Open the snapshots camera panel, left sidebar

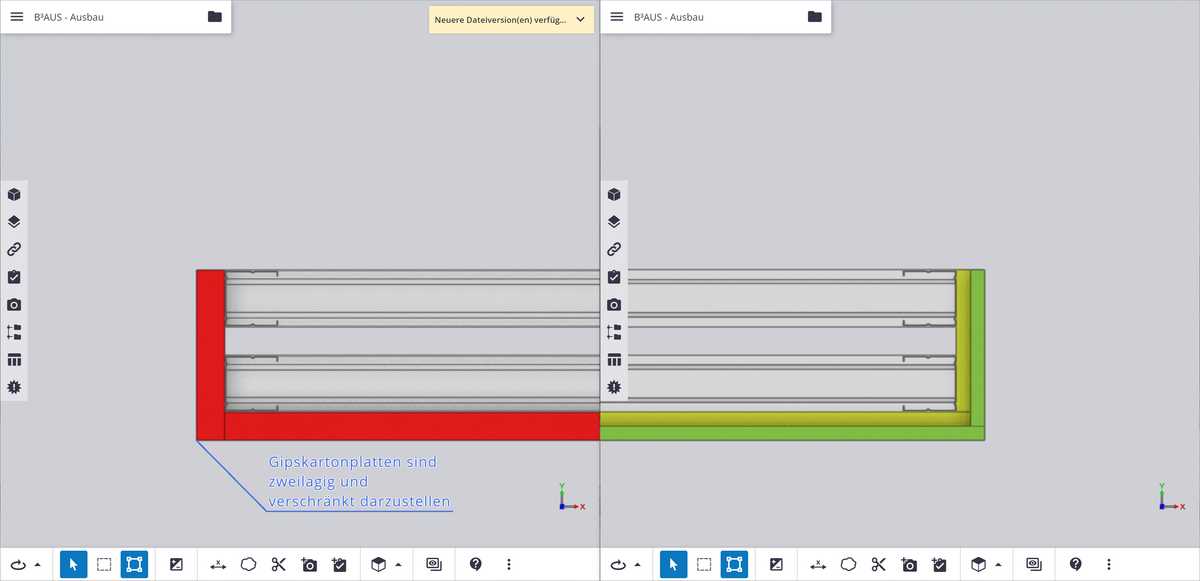(x=14, y=304)
